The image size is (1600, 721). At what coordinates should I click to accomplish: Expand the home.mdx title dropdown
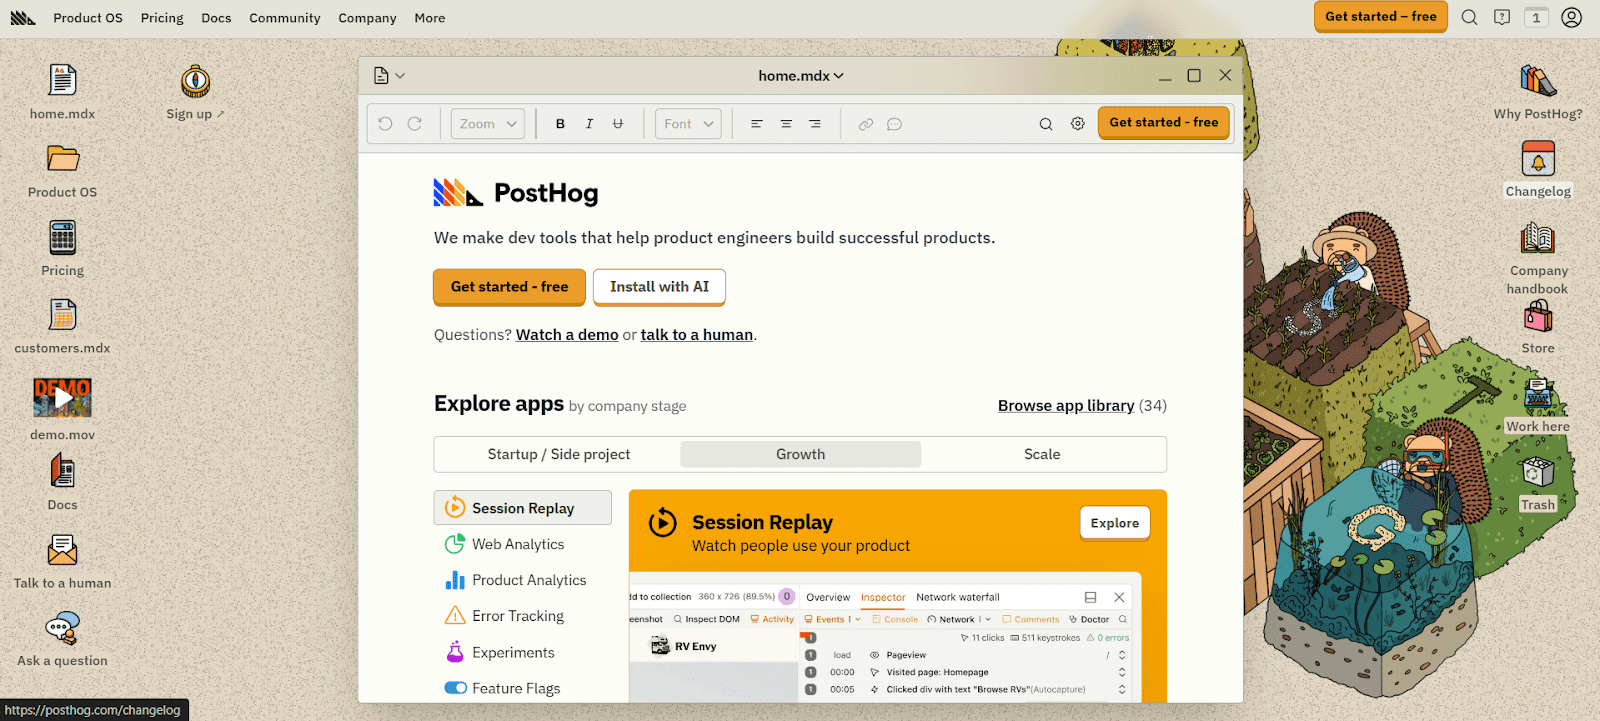tap(801, 76)
